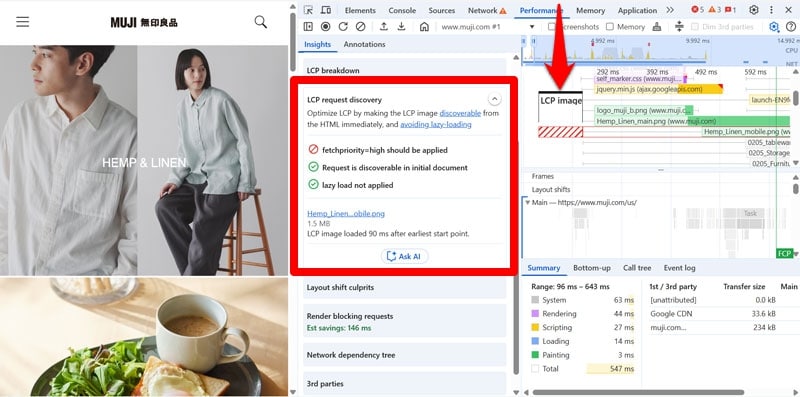
Task: Follow the 'avoiding lazy-loading' link
Action: point(436,124)
